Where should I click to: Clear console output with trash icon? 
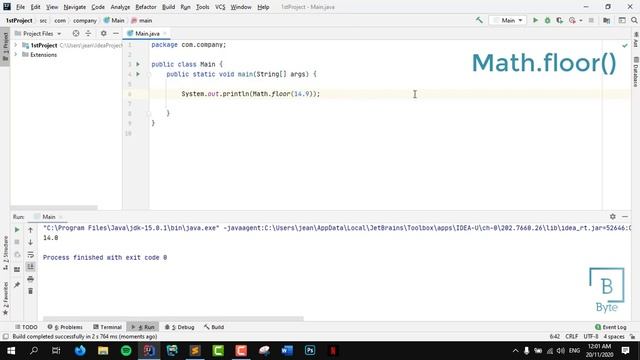coord(30,291)
